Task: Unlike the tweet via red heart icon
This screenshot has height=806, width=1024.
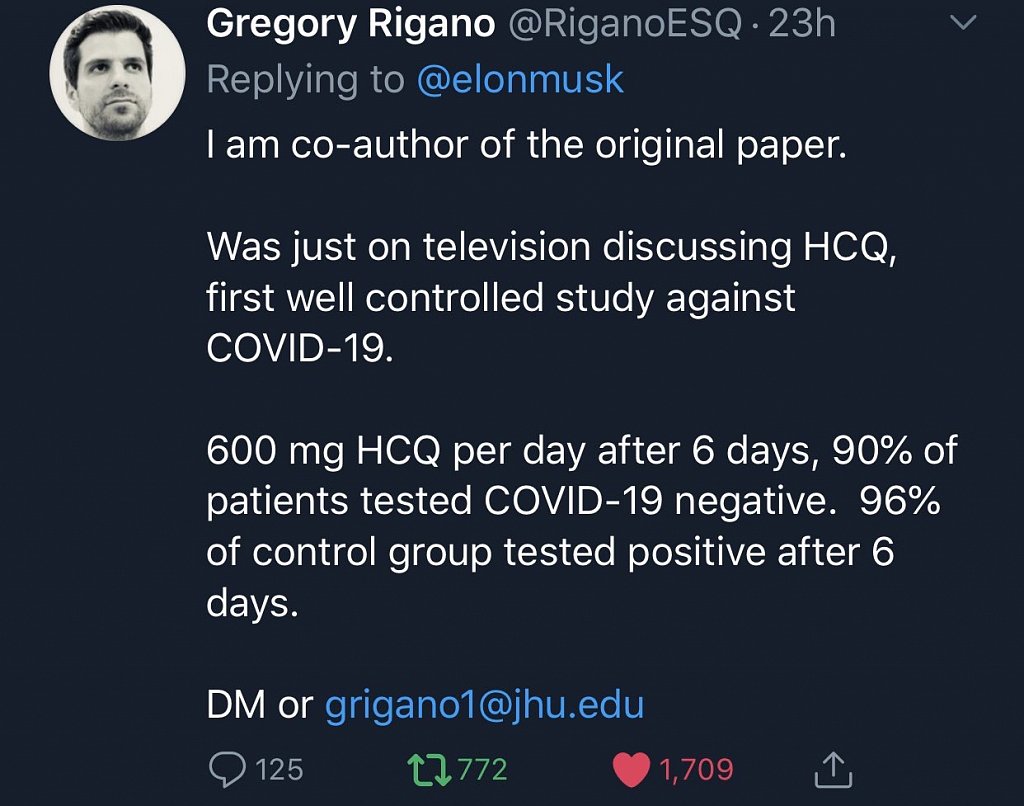Action: [x=631, y=769]
